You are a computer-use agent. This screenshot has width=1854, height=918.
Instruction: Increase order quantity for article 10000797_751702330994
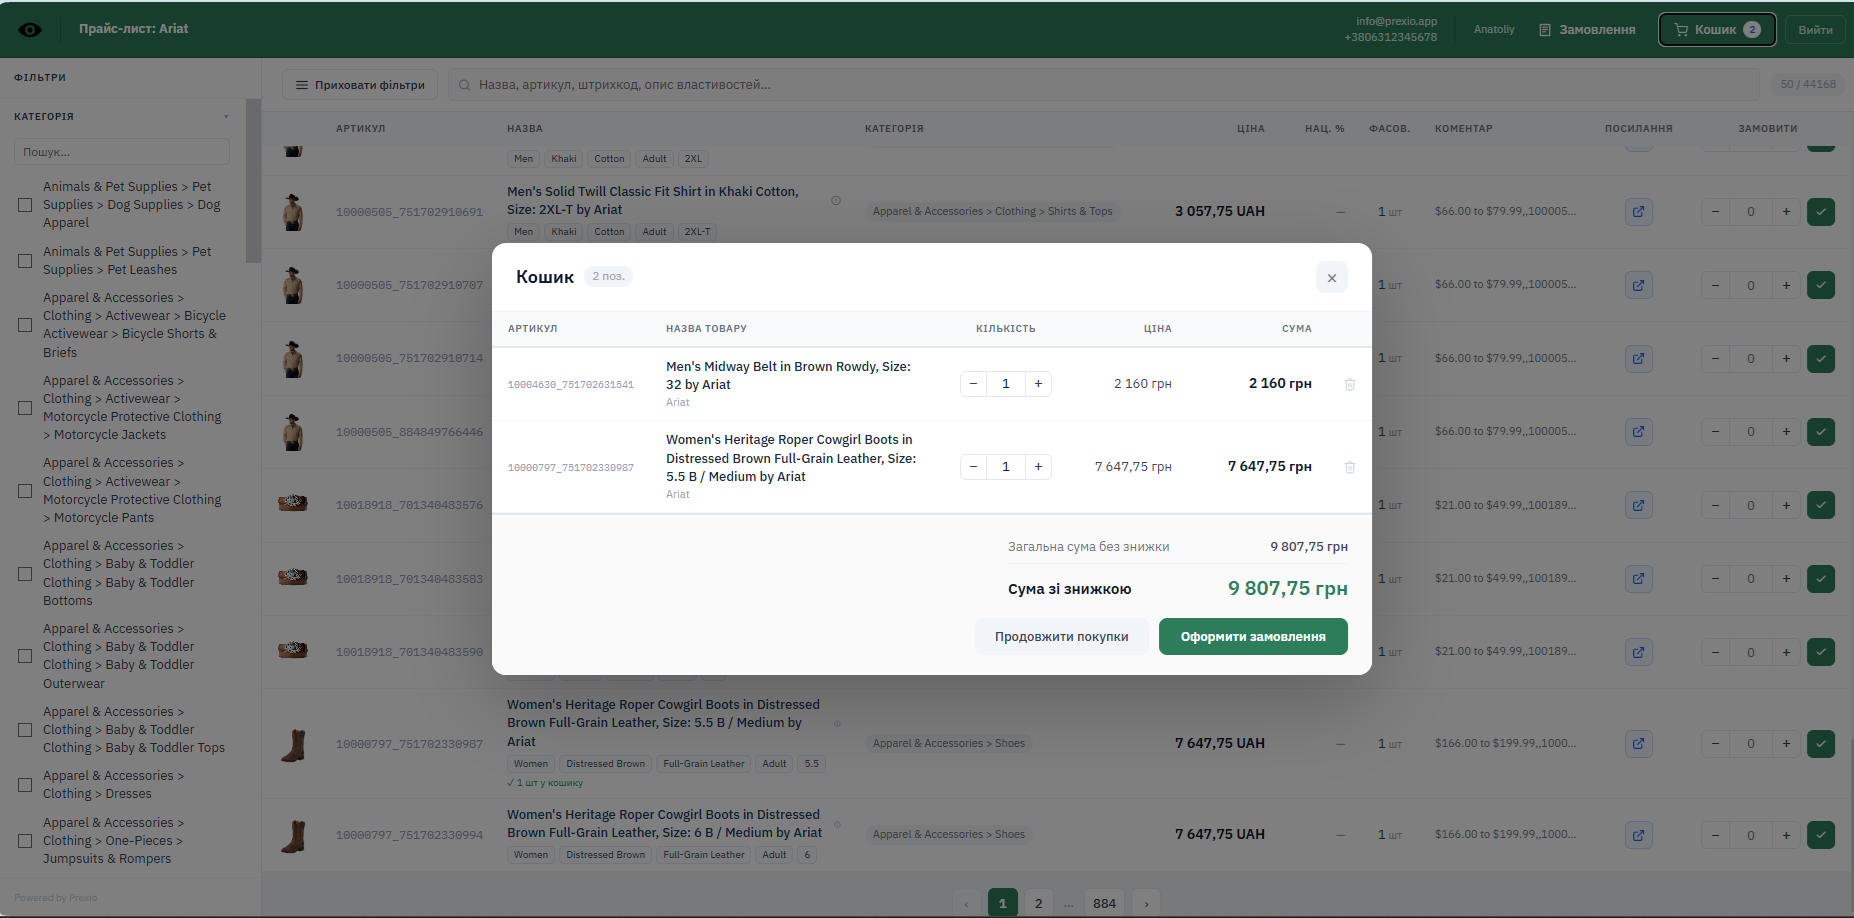click(1786, 835)
